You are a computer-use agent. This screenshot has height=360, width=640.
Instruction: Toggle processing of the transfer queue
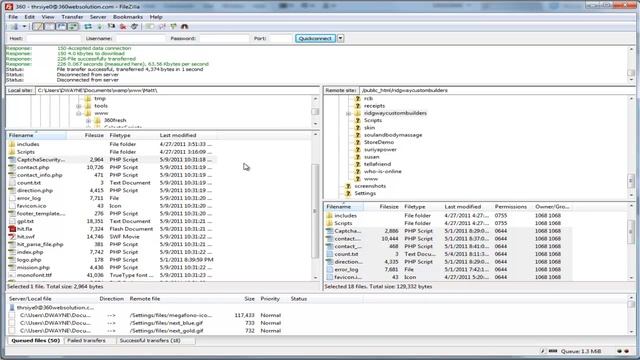[100, 27]
